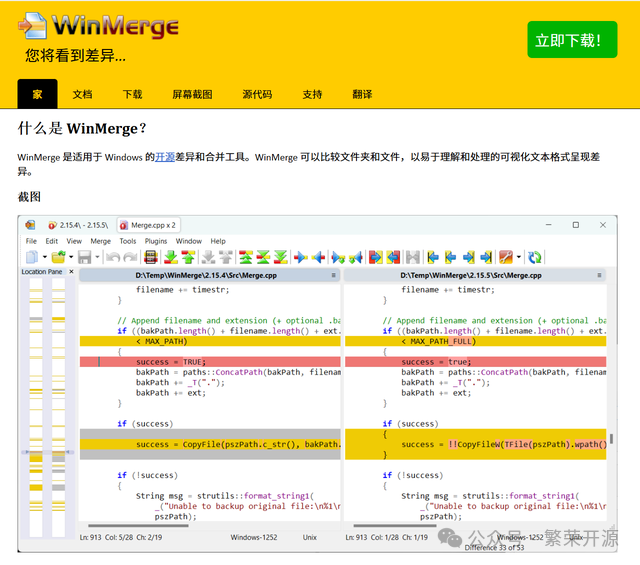Click Copy Left and Advance icon
The image size is (640, 565).
point(356,257)
